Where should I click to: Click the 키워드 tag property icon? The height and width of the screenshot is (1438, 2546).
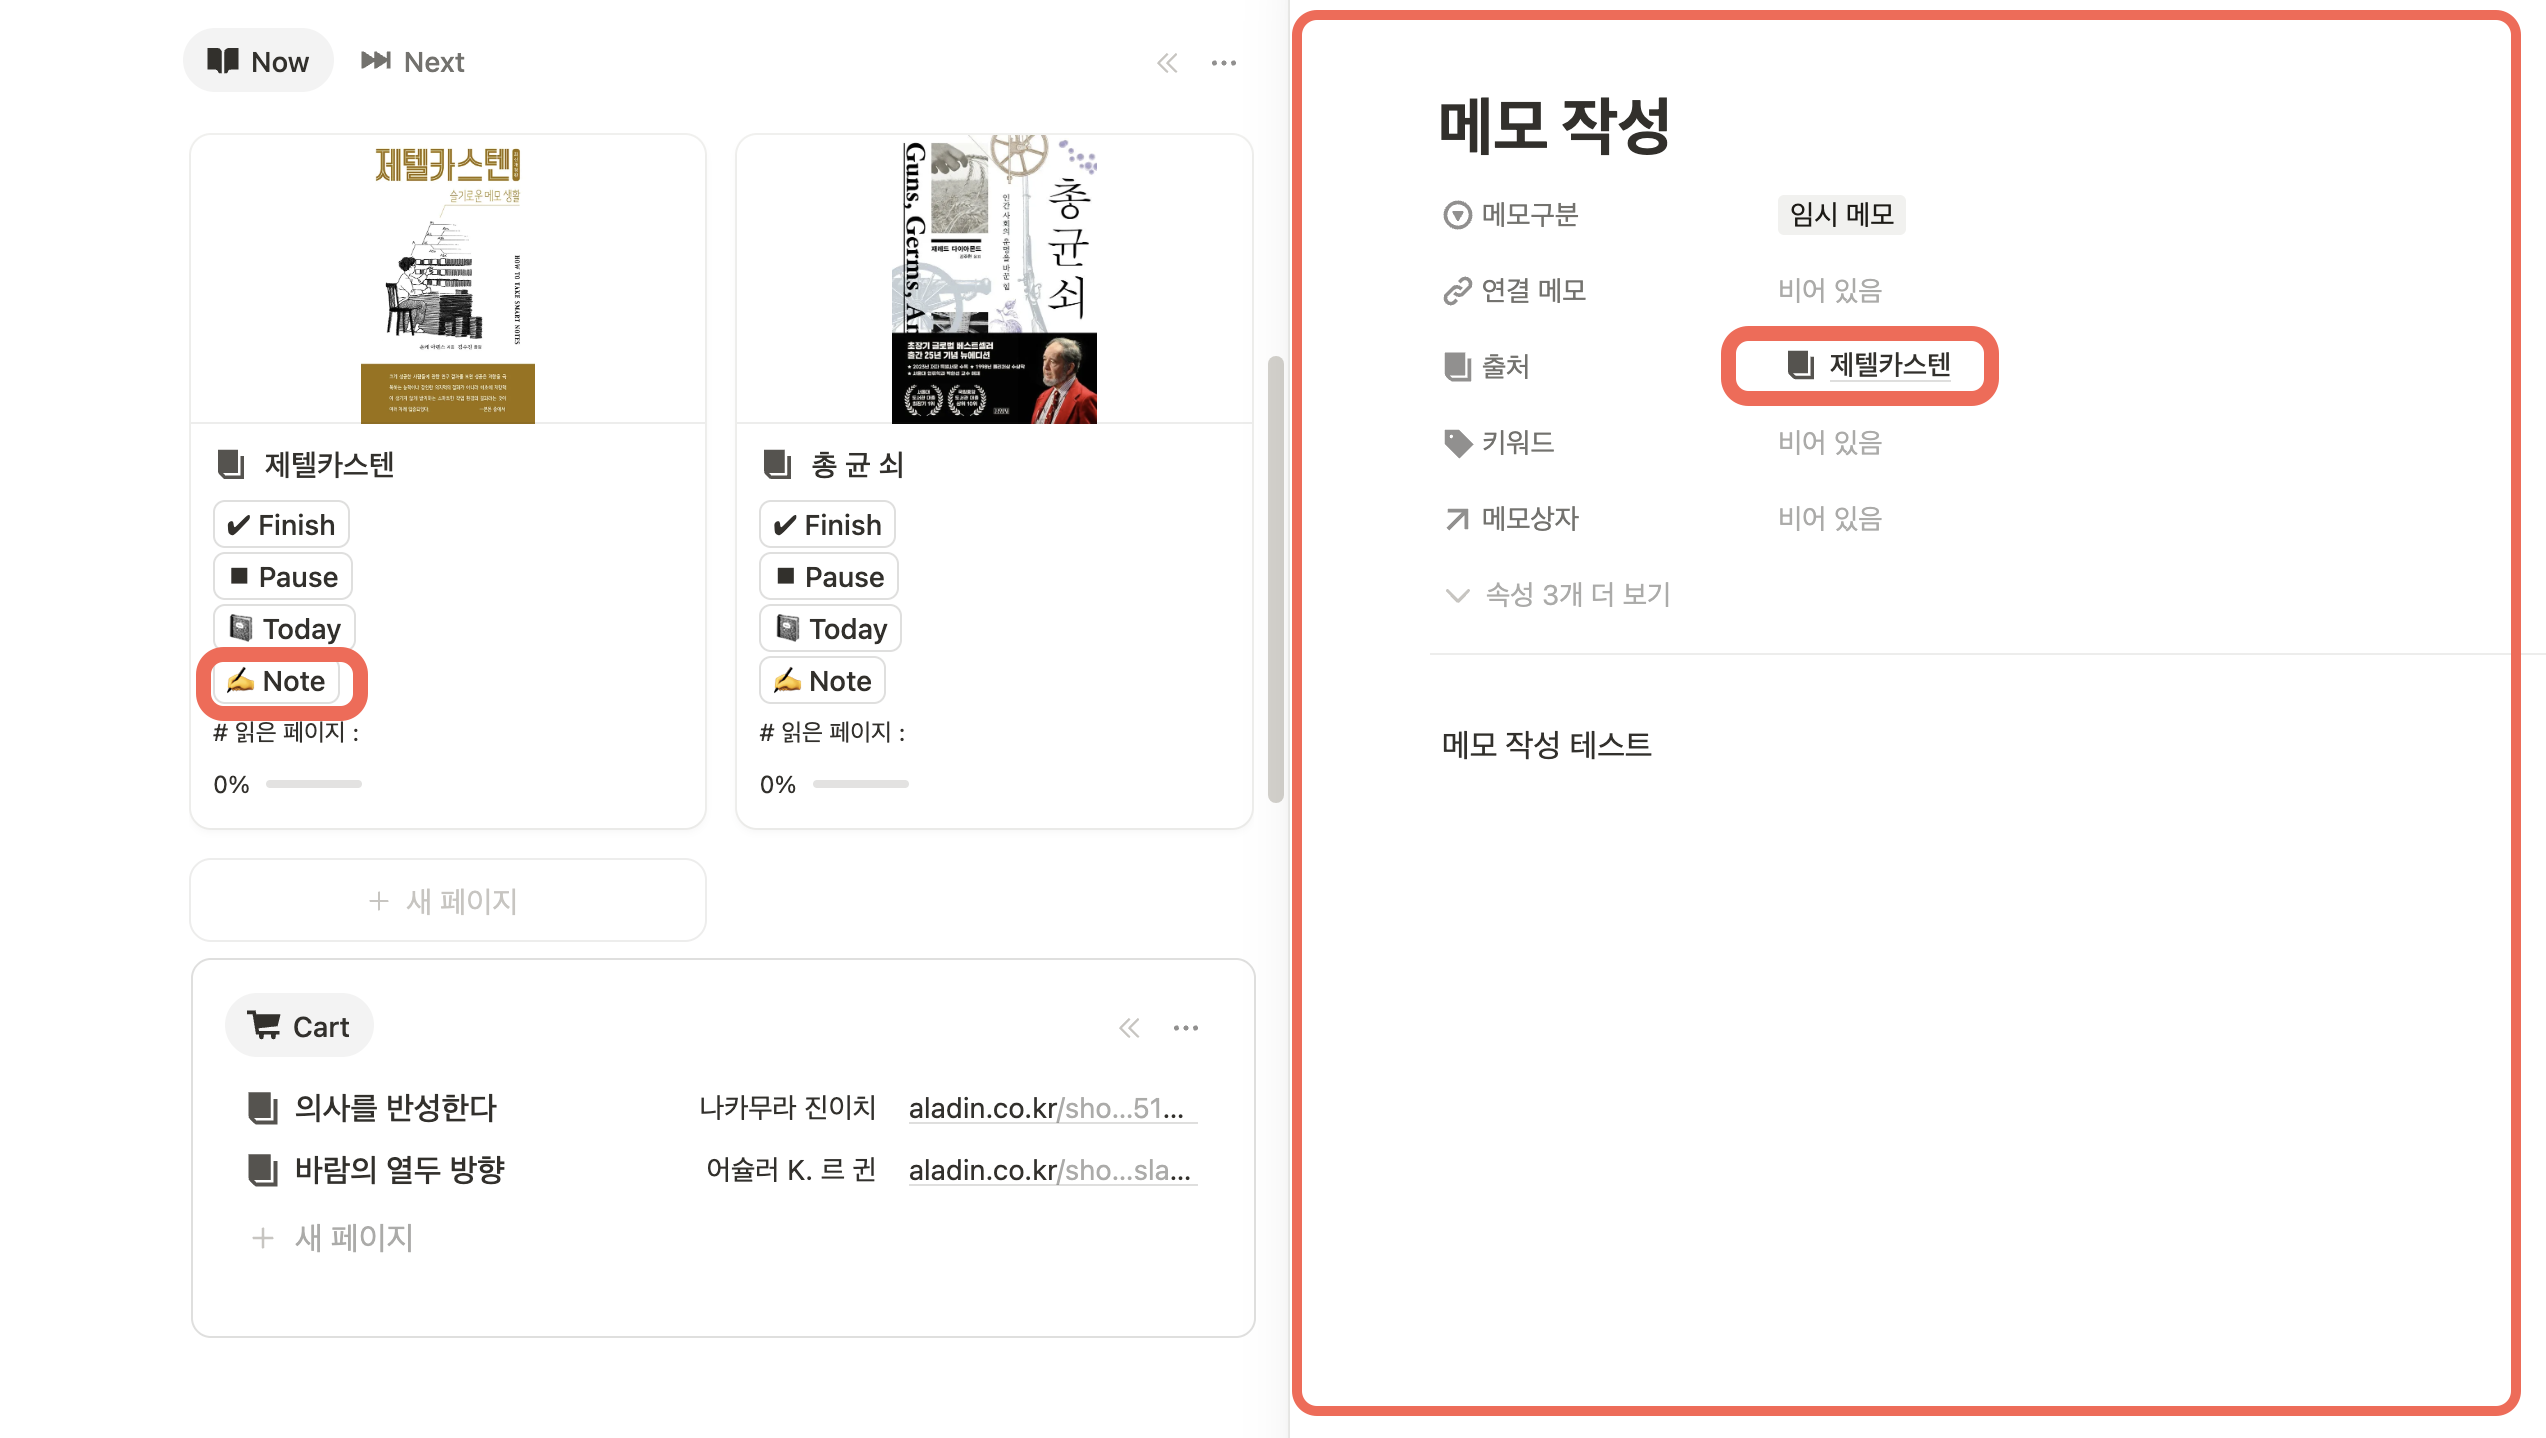pyautogui.click(x=1457, y=443)
